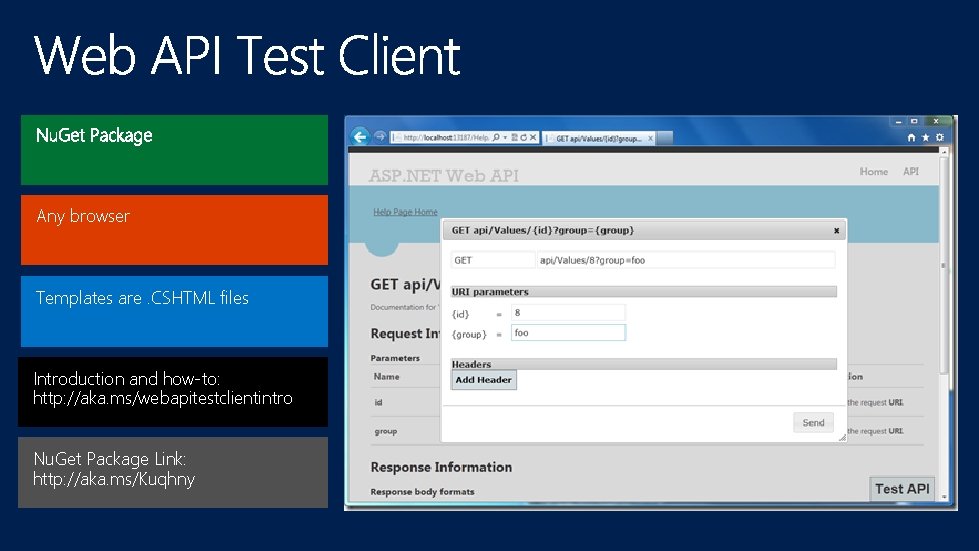Open a new tab with the blank tab button
The height and width of the screenshot is (551, 979).
[665, 138]
